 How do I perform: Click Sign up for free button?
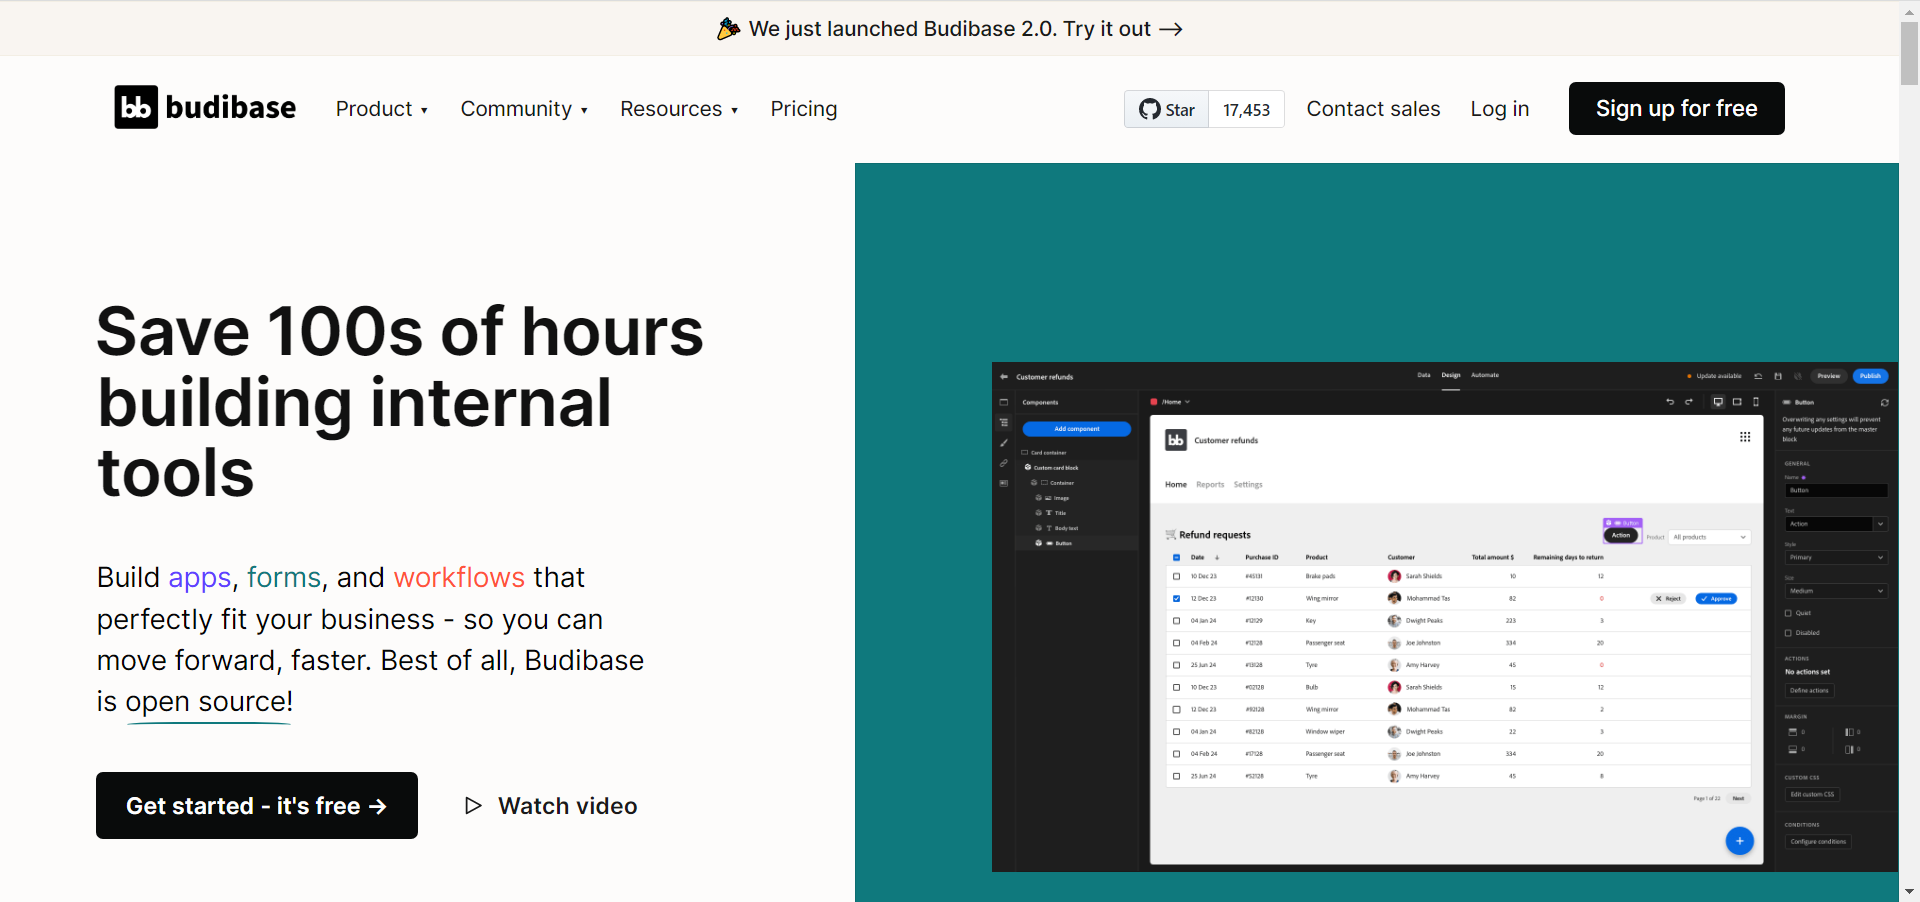tap(1676, 108)
